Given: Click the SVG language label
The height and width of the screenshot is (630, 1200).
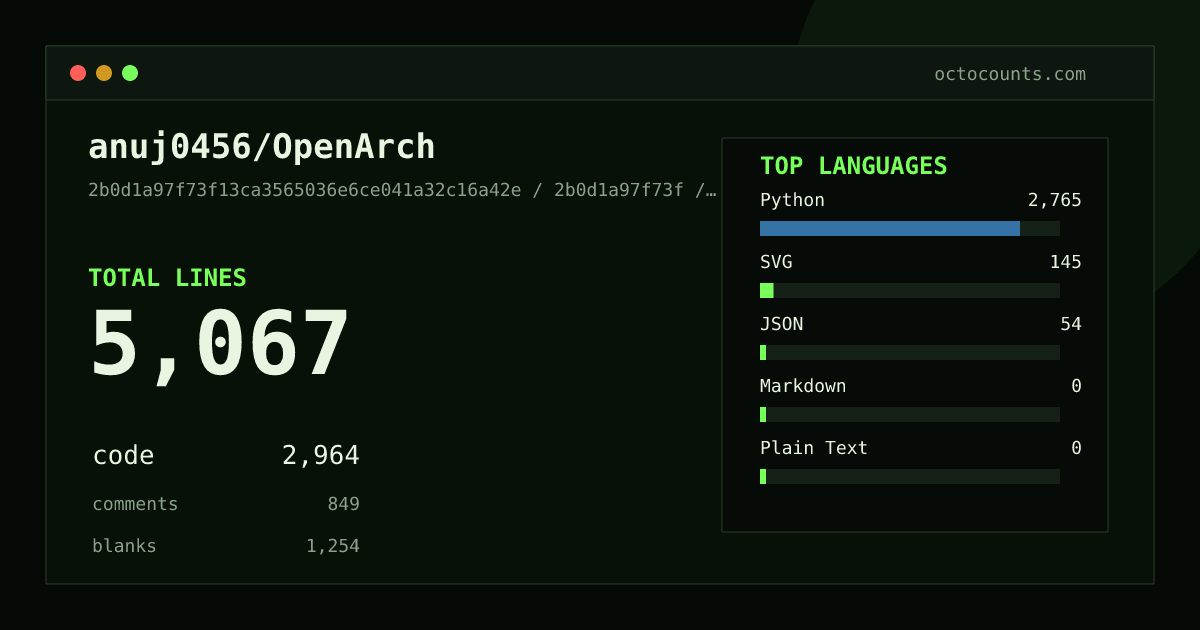Looking at the screenshot, I should 776,262.
